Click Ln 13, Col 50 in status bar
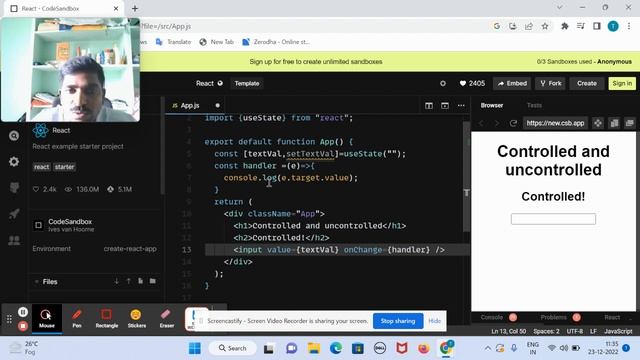The image size is (640, 360). [509, 331]
